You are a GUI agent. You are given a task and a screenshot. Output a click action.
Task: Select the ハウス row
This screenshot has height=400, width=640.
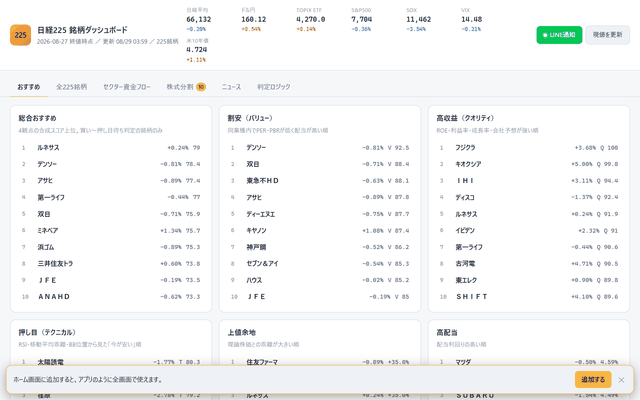coord(320,280)
